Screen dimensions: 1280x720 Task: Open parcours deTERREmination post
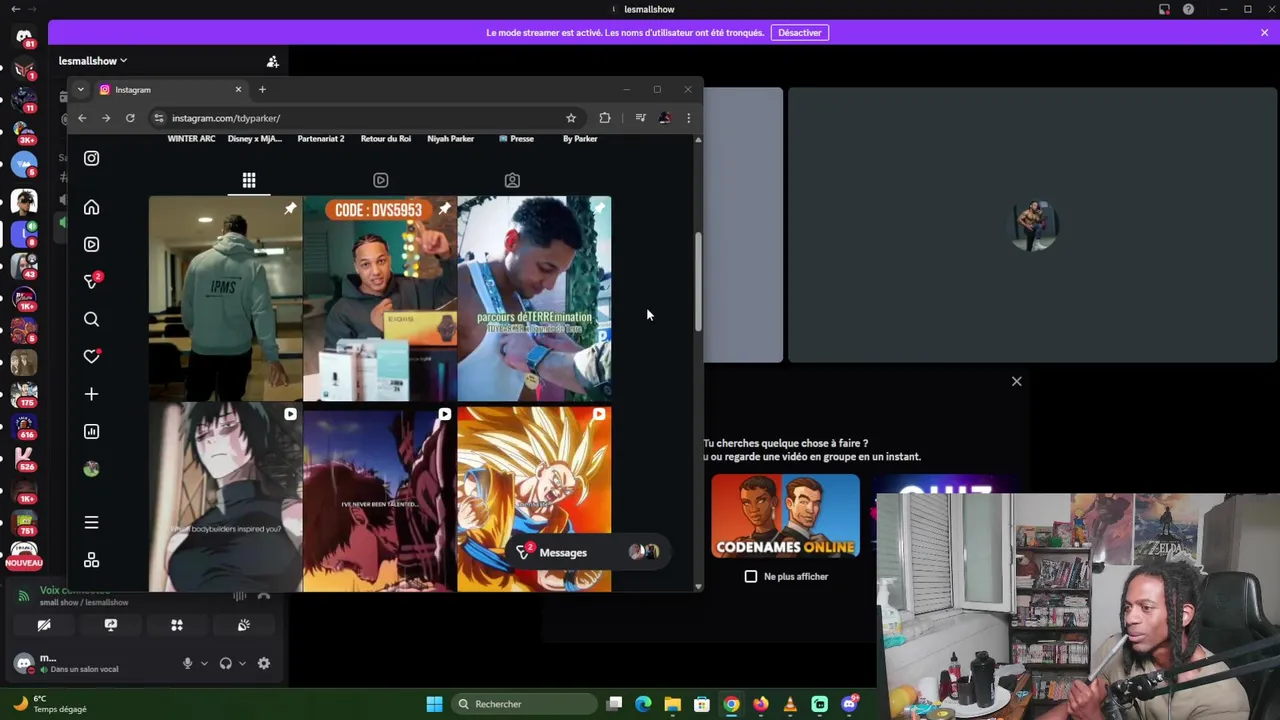[534, 298]
